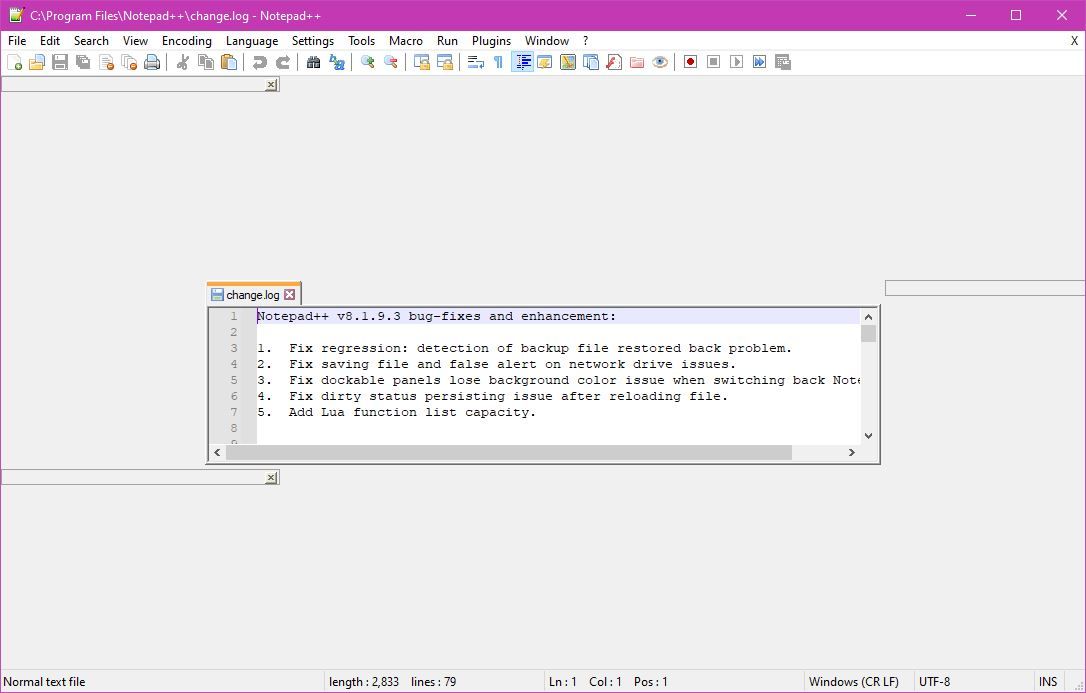Open the Document List panel icon
Screen dimensions: 1086x693
point(591,62)
